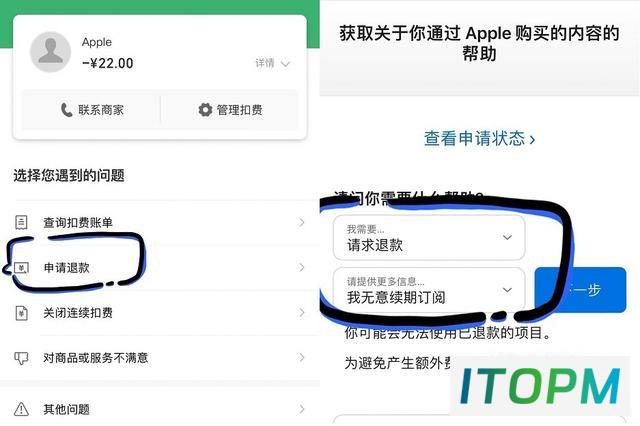Select the 其他问题 entry
The width and height of the screenshot is (640, 426).
(160, 409)
